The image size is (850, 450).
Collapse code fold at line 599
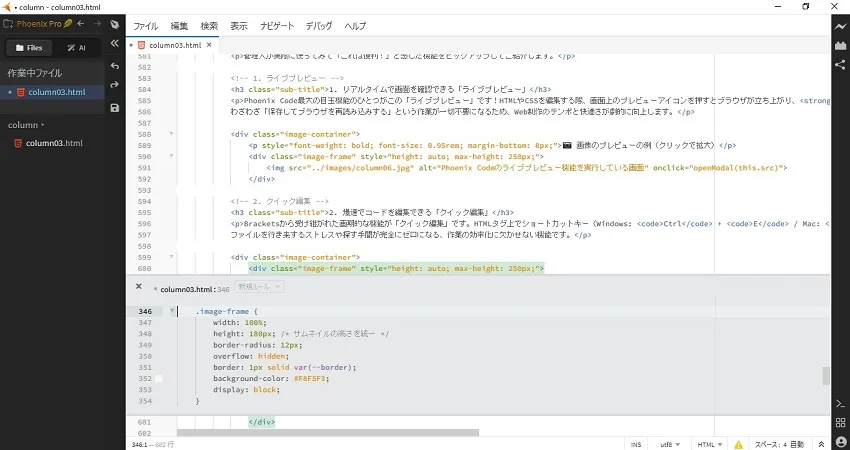171,256
